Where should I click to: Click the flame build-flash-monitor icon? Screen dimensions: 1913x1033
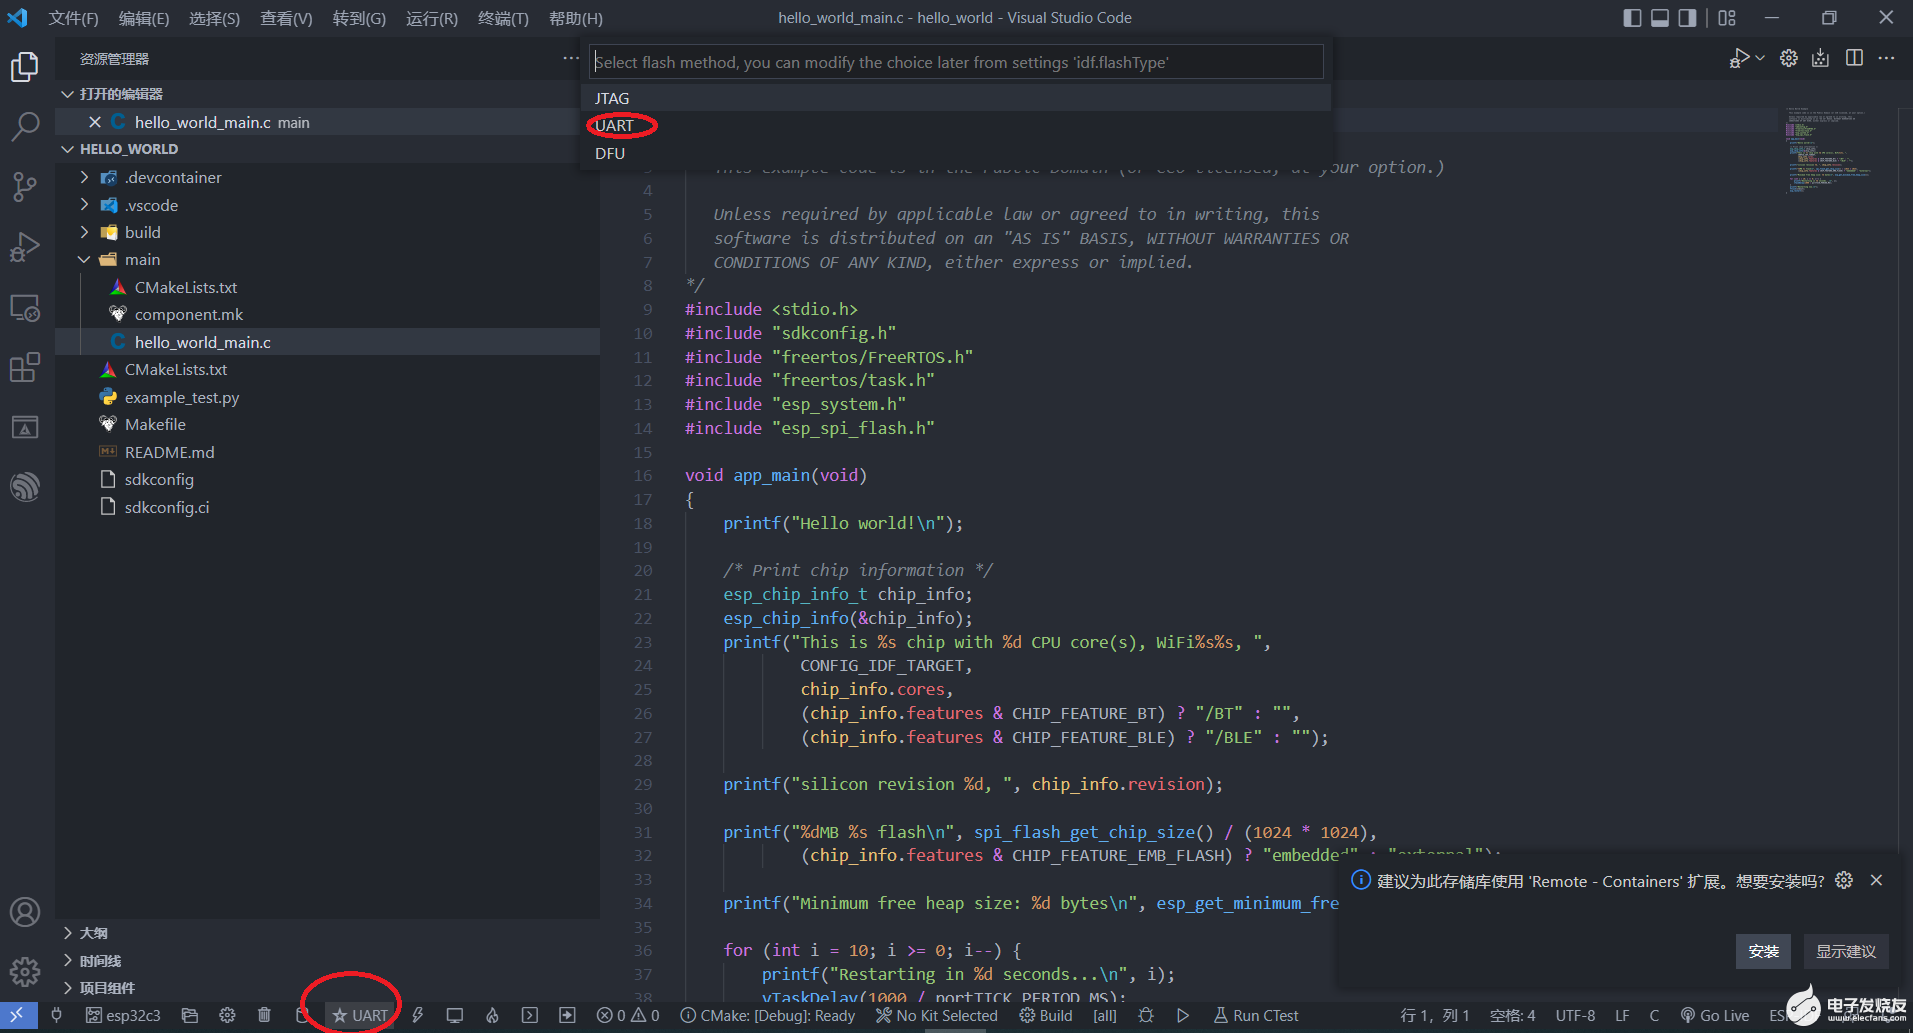click(x=492, y=1015)
